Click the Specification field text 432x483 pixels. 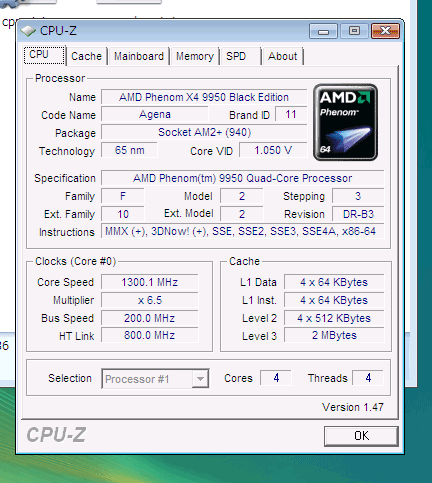(x=243, y=178)
